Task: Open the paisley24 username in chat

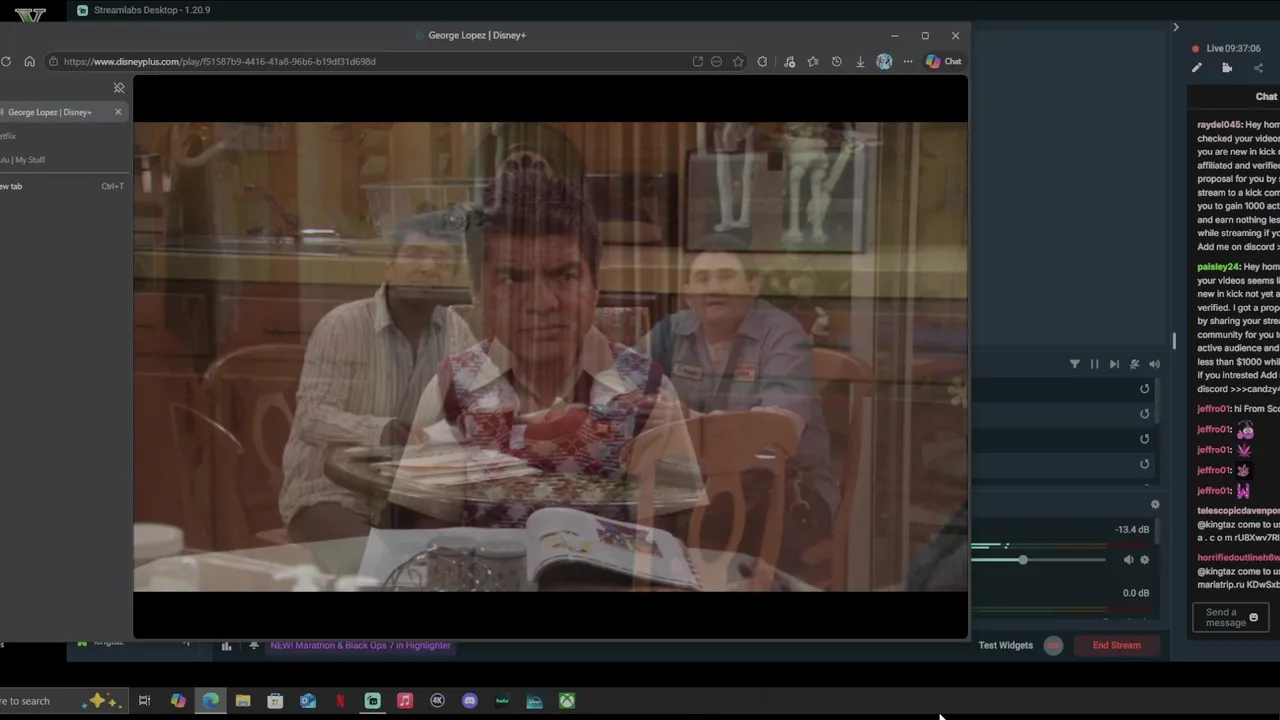Action: (1218, 267)
